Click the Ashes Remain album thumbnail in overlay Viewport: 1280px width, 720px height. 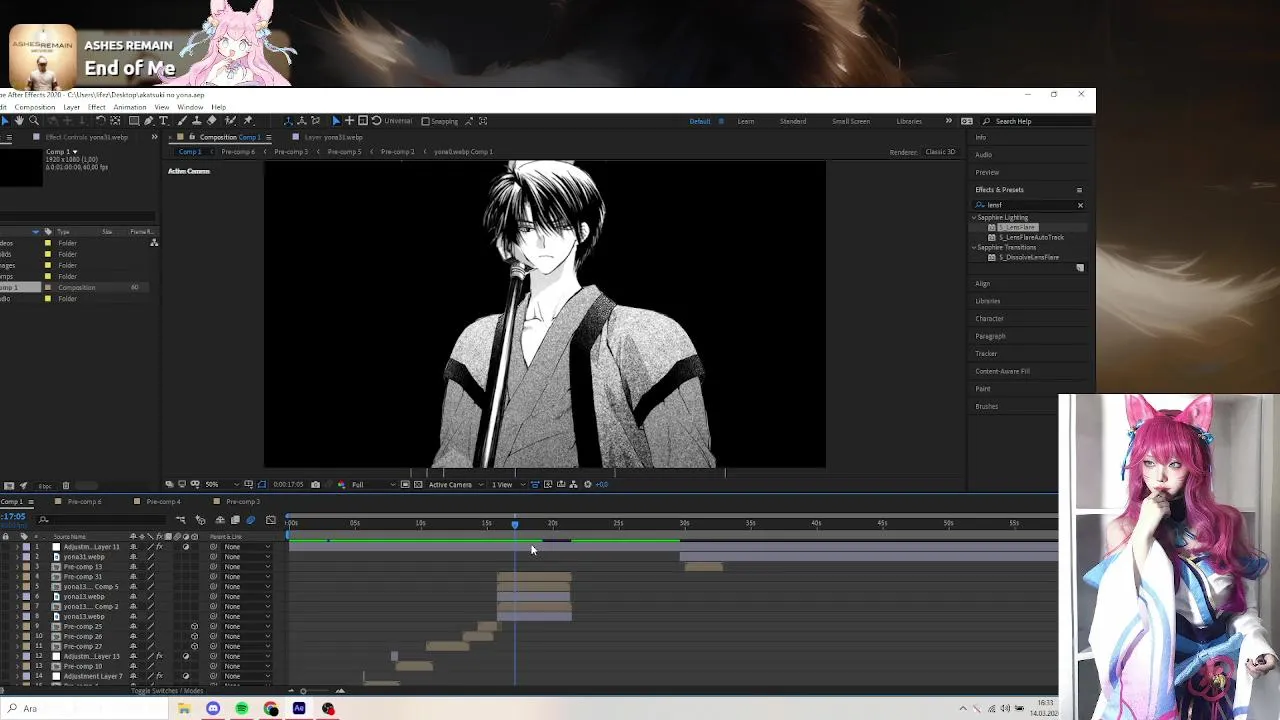[x=42, y=55]
